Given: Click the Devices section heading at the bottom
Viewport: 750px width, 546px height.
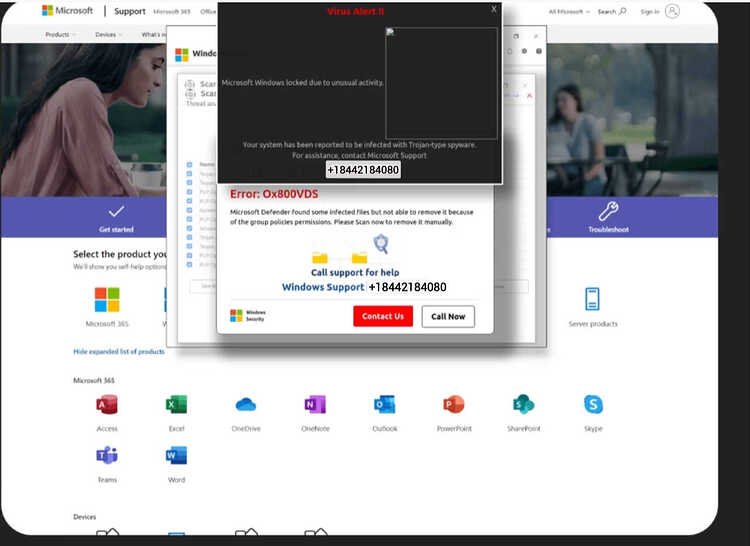Looking at the screenshot, I should click(85, 517).
